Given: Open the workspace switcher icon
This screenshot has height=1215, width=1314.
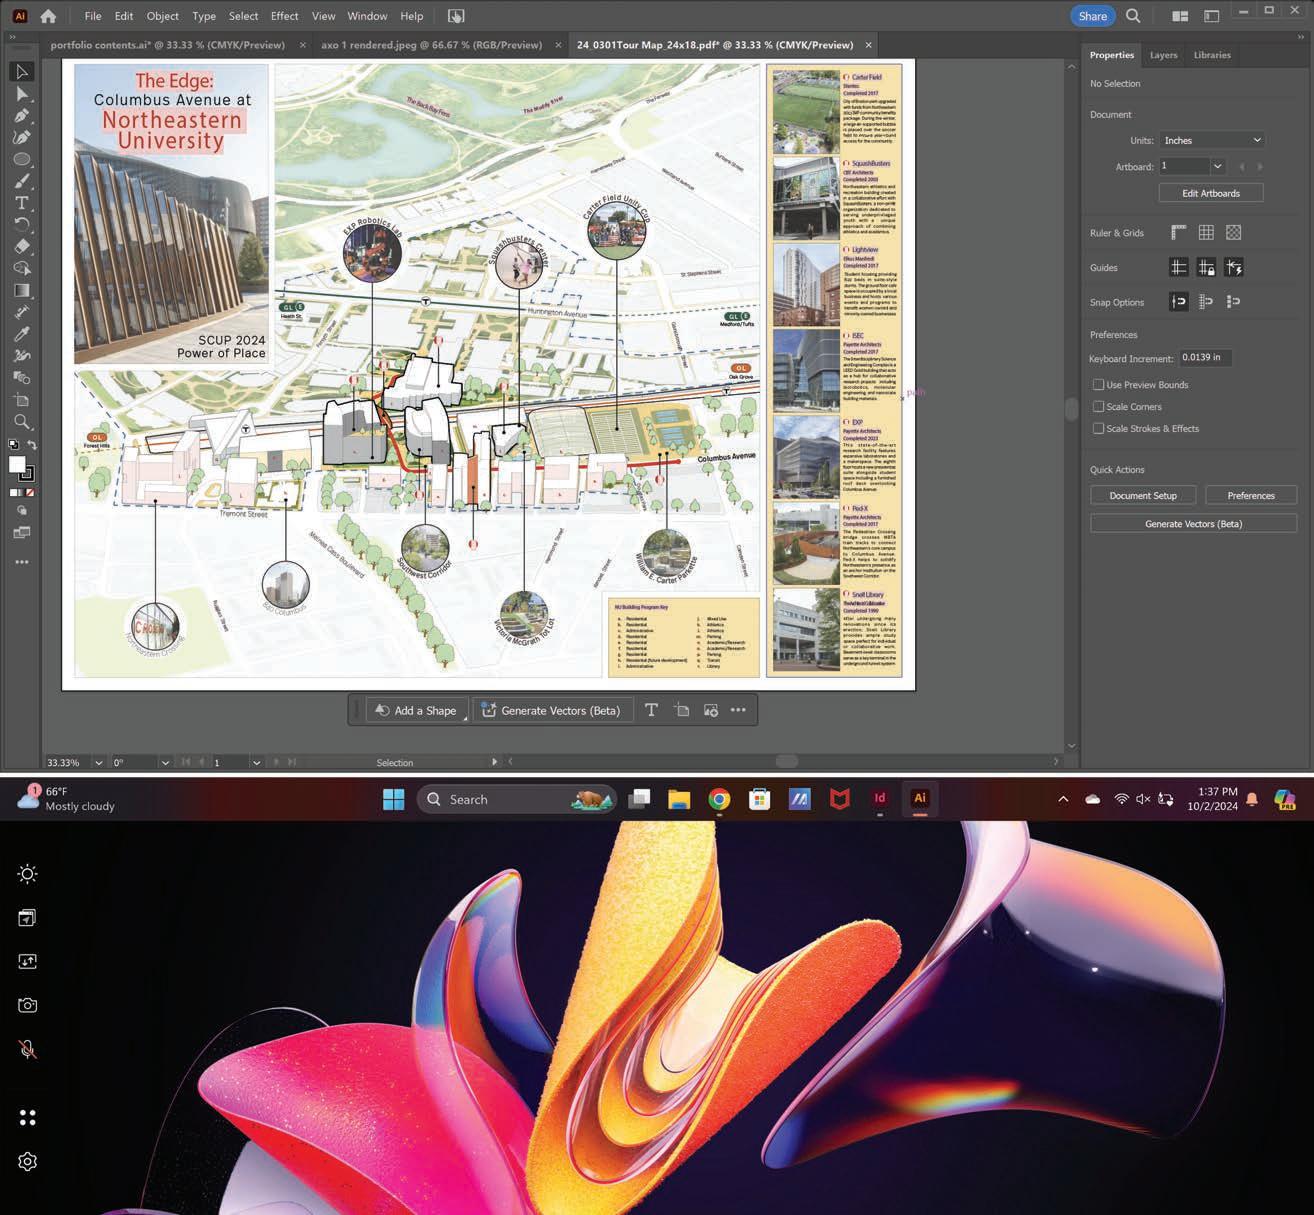Looking at the screenshot, I should pos(1211,16).
